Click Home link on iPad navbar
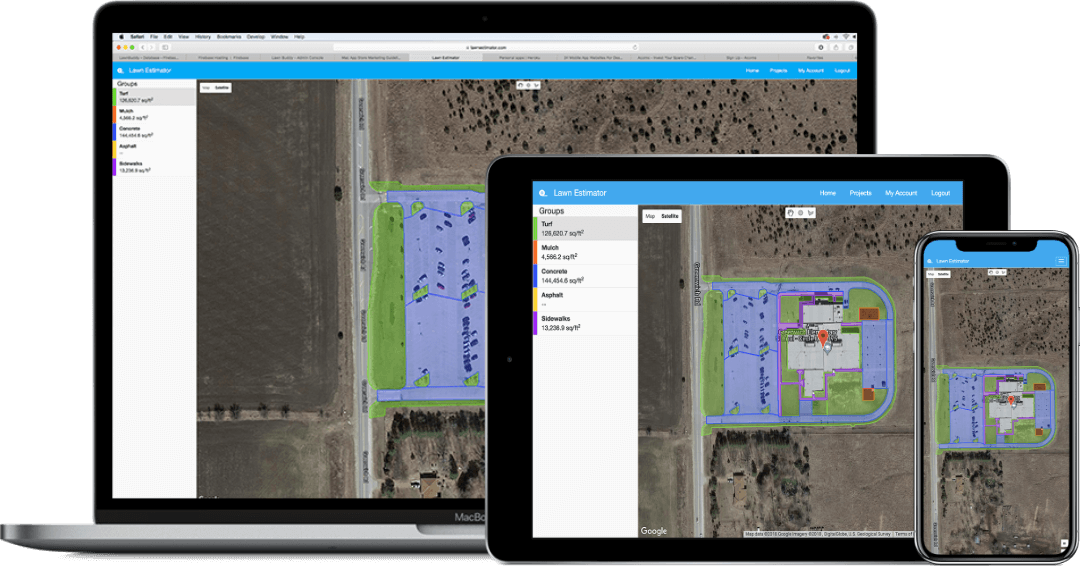 [828, 193]
